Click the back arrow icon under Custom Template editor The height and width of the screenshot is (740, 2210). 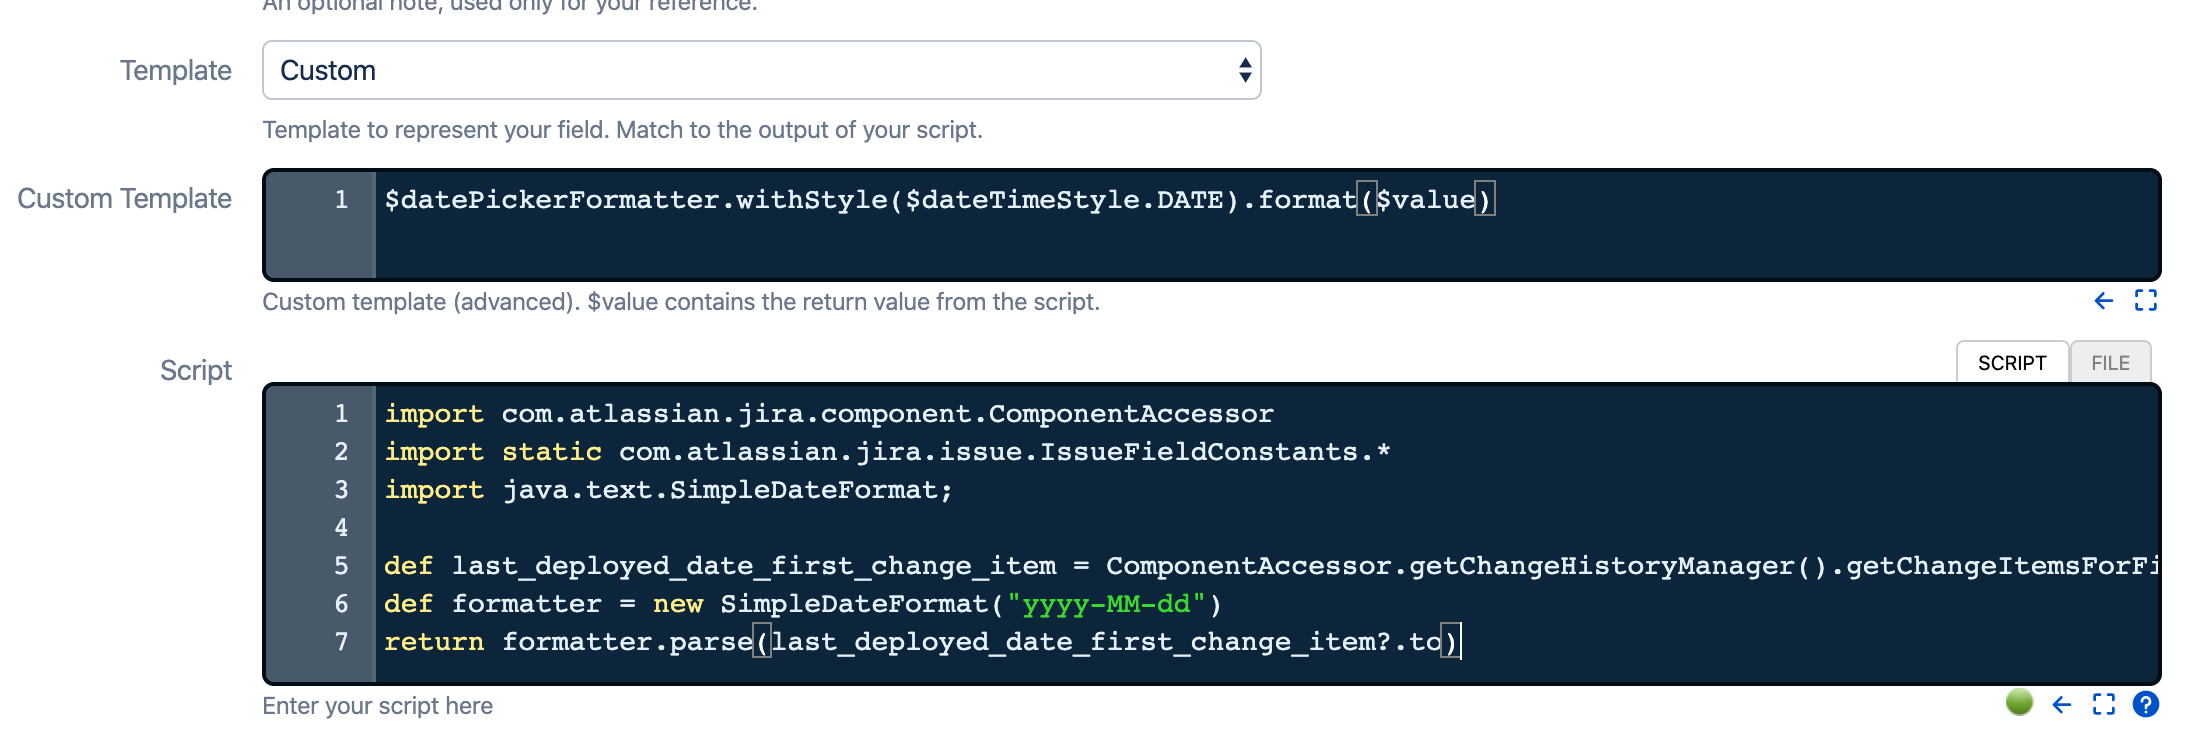click(x=2104, y=301)
